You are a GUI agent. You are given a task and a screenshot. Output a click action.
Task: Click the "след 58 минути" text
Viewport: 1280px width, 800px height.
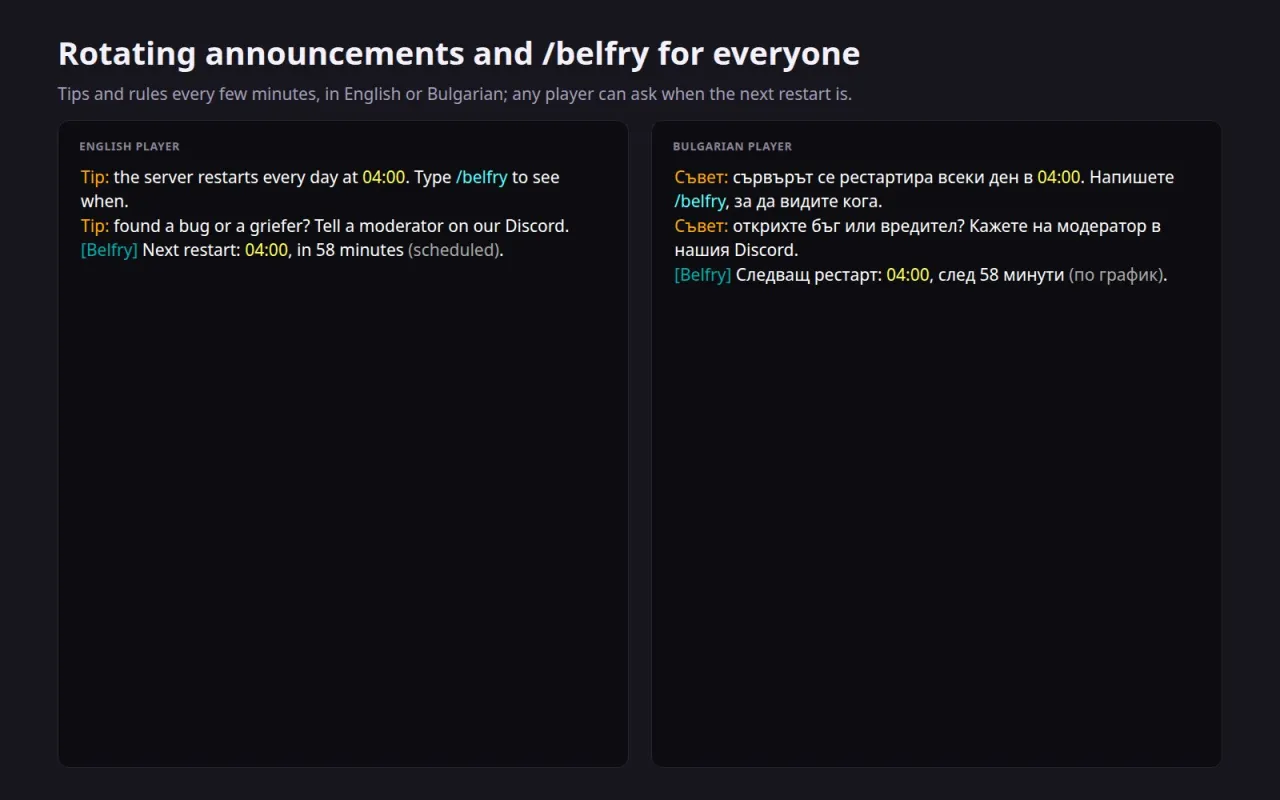[1001, 274]
